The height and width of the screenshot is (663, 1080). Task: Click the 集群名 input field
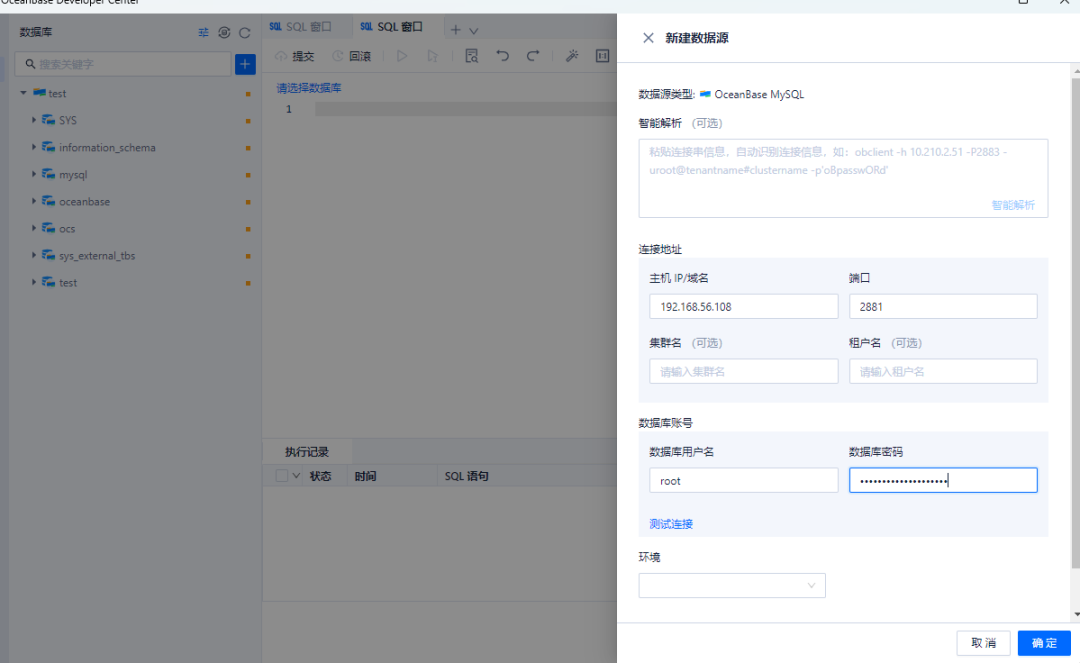743,371
